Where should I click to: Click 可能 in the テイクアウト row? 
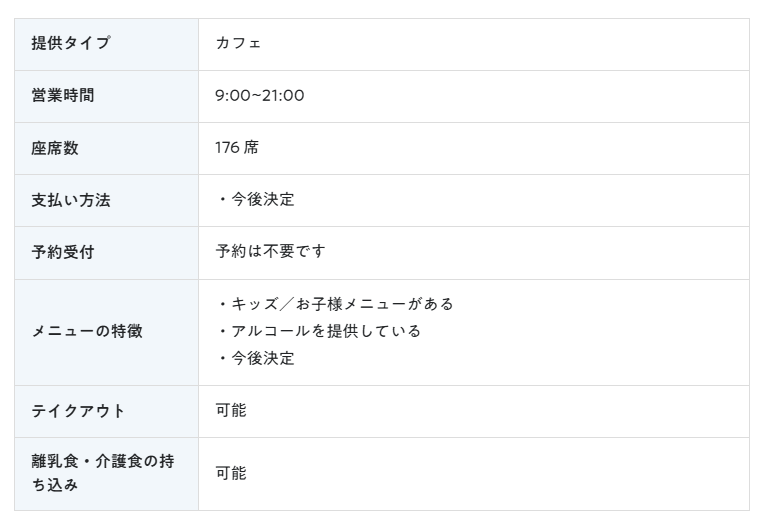point(231,410)
